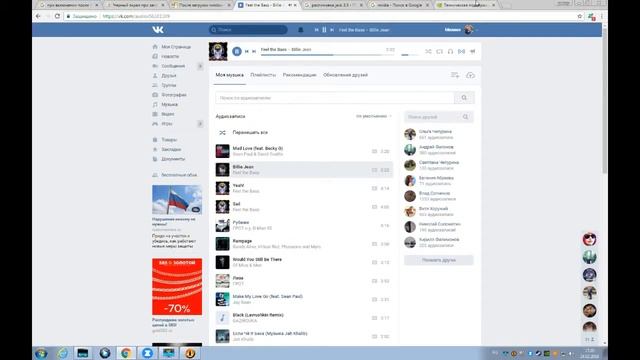
Task: Click the Billie Jean row lyrics icon
Action: (x=374, y=170)
